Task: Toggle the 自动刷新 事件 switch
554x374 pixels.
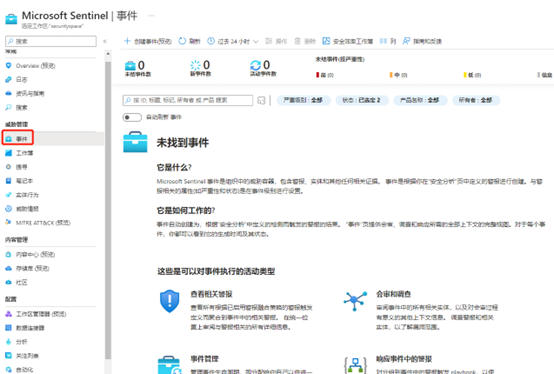Action: click(132, 117)
